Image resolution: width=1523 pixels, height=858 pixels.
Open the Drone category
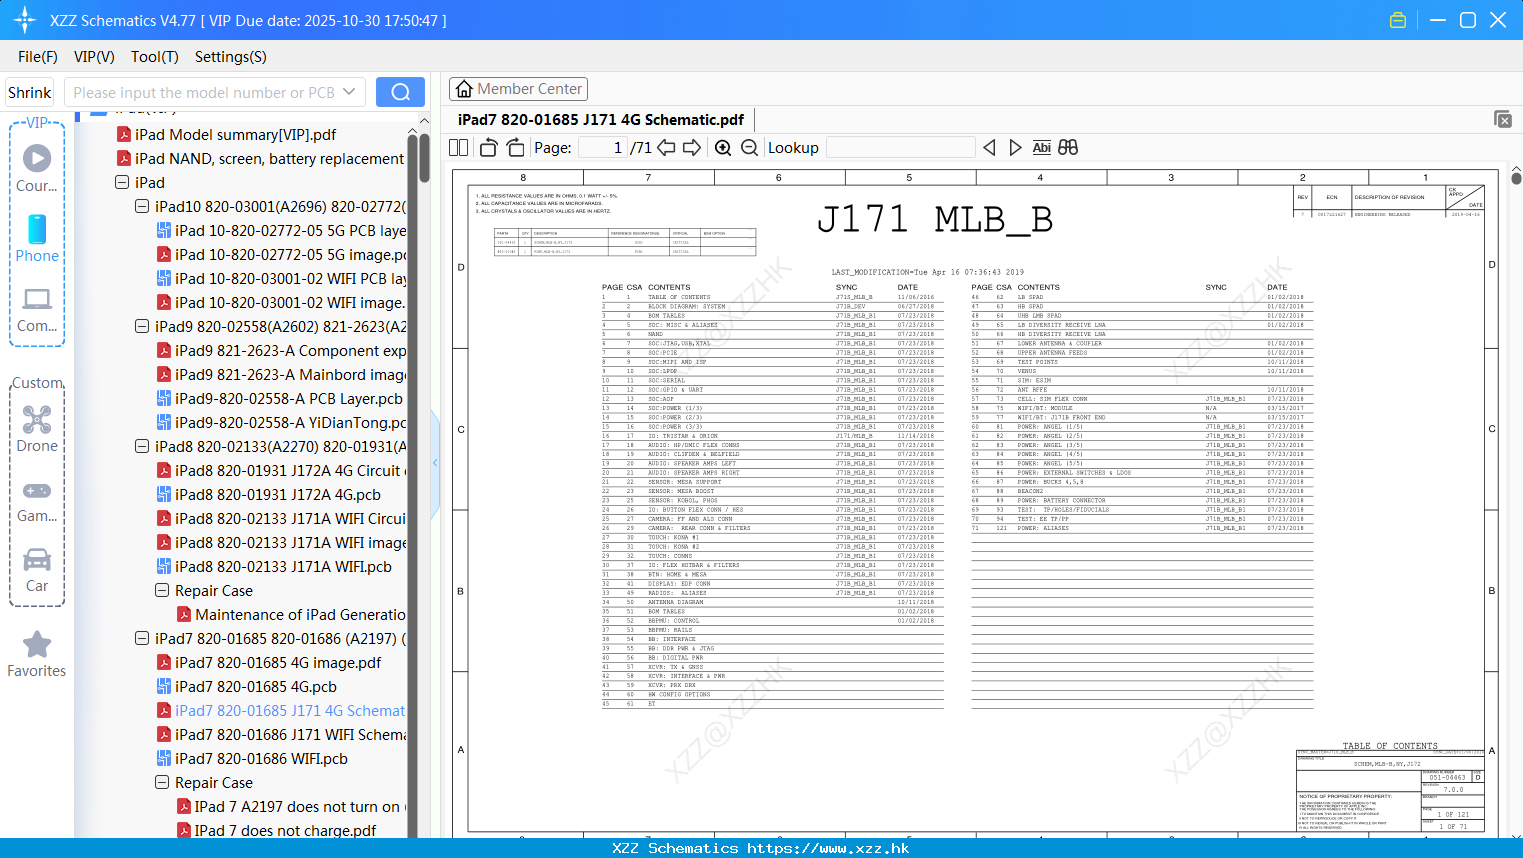[37, 428]
